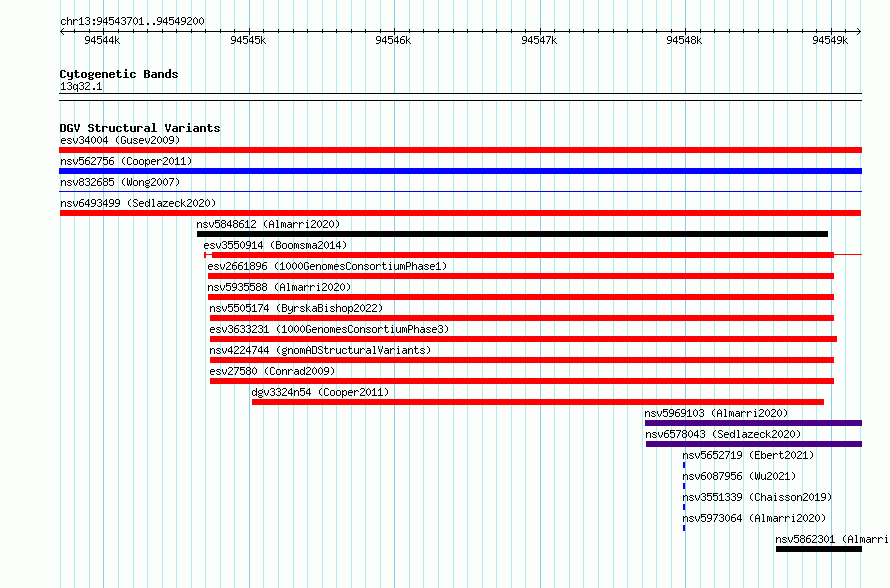Open esv2661896 (1000GenomesConsortiumPhase1) label
This screenshot has height=588, width=890.
327,266
